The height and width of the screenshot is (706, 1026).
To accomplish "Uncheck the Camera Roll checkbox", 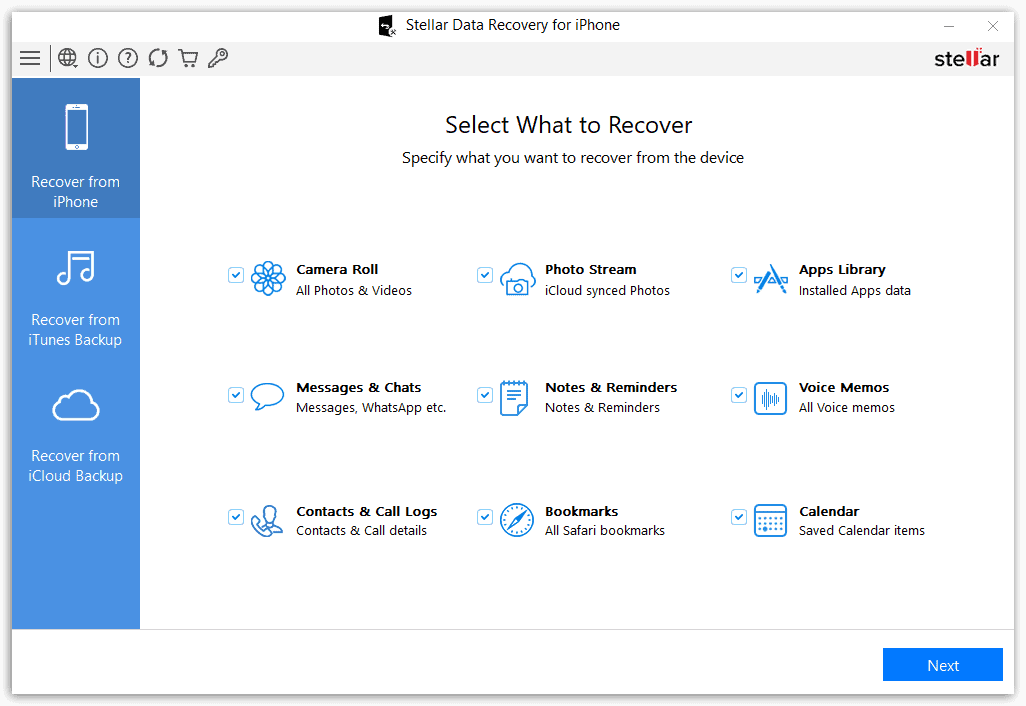I will [x=236, y=275].
